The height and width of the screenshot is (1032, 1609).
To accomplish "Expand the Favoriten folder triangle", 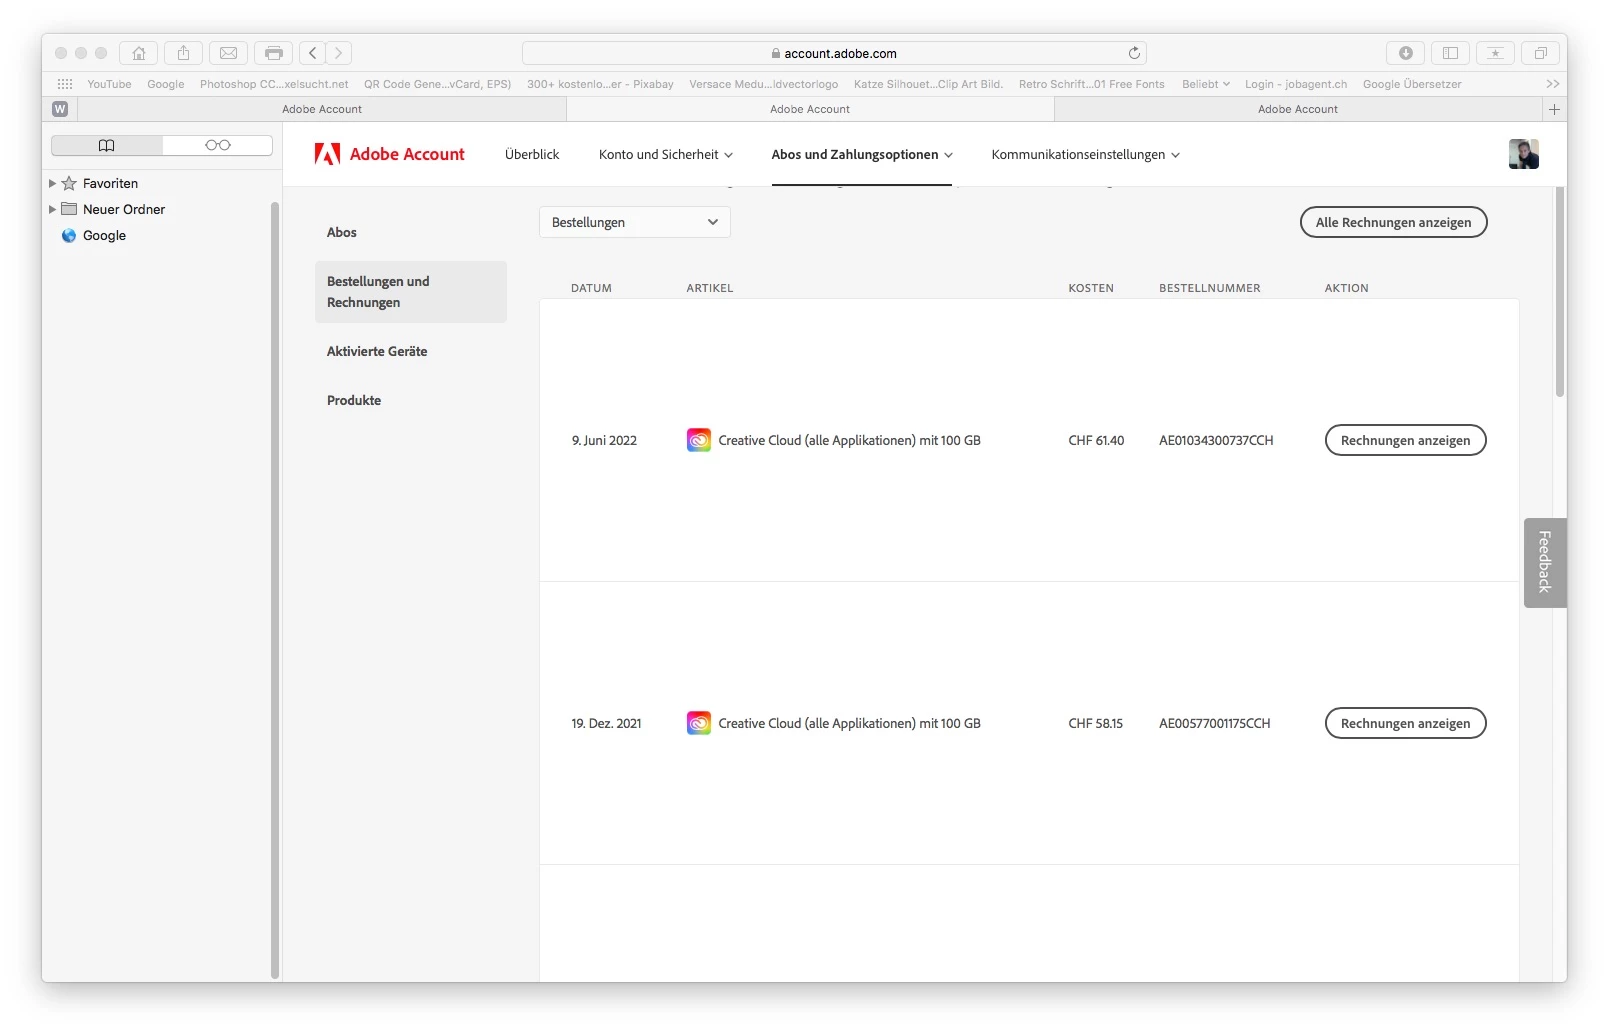I will coord(52,184).
